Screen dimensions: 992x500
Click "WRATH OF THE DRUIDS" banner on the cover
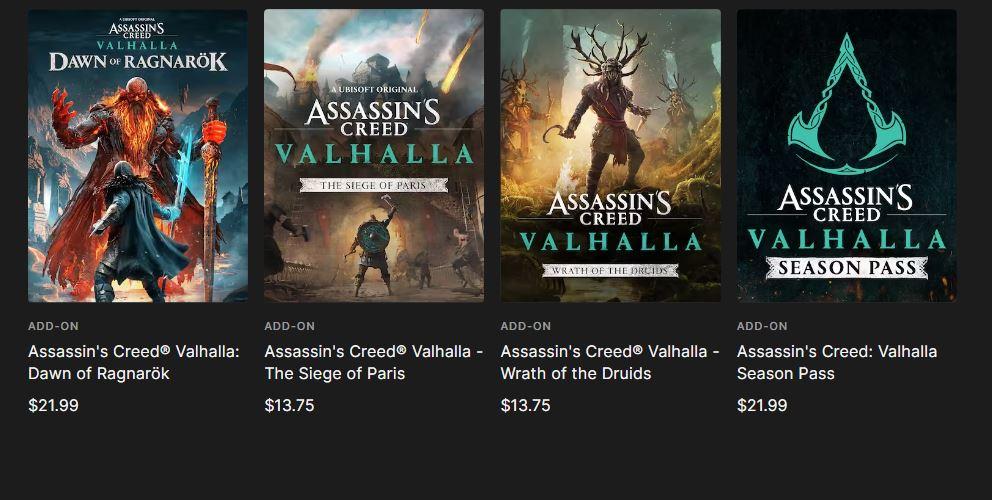tap(610, 270)
